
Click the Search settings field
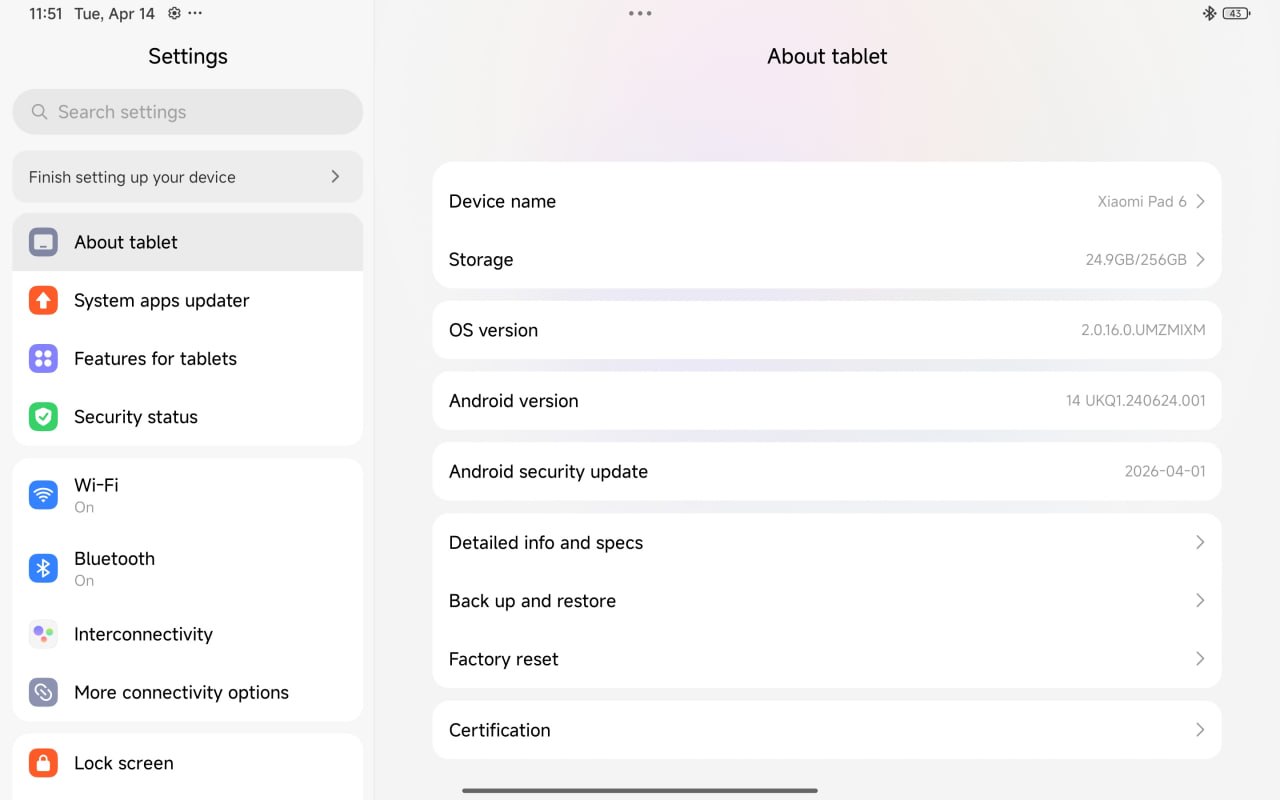[x=188, y=112]
